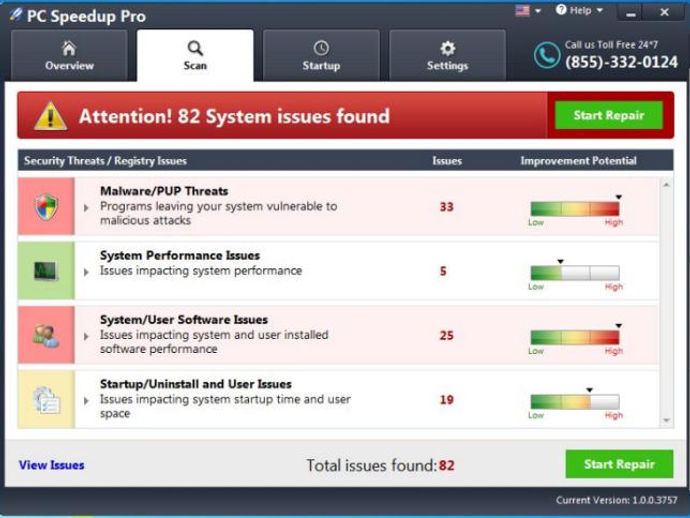Click the Malware/PUP Threats title
690x518 pixels.
[164, 191]
